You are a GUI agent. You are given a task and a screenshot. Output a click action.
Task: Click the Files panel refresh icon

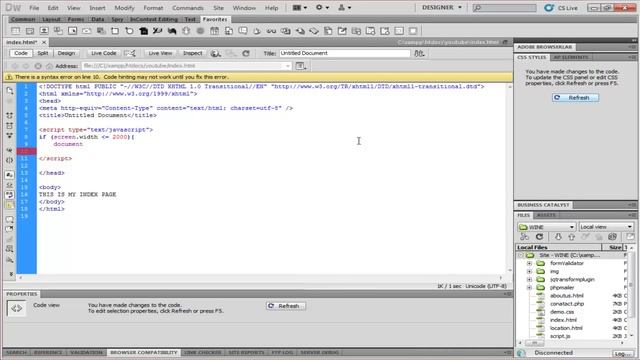coord(539,237)
